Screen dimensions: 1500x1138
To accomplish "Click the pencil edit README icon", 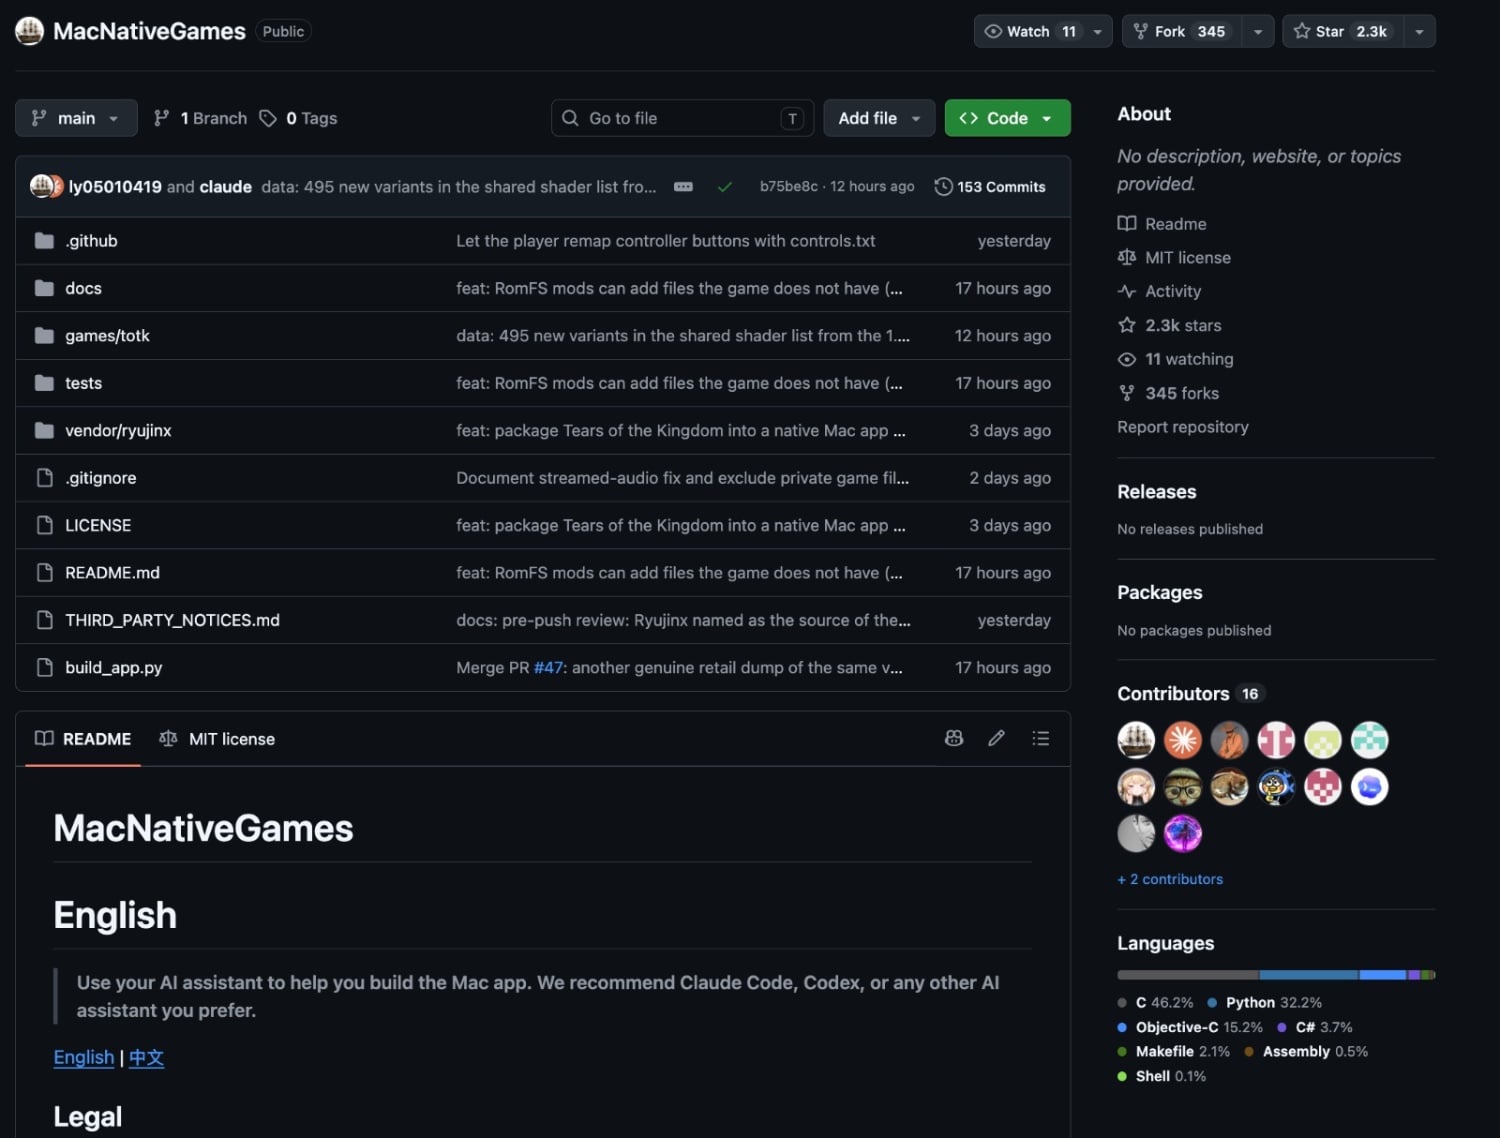I will coord(996,738).
